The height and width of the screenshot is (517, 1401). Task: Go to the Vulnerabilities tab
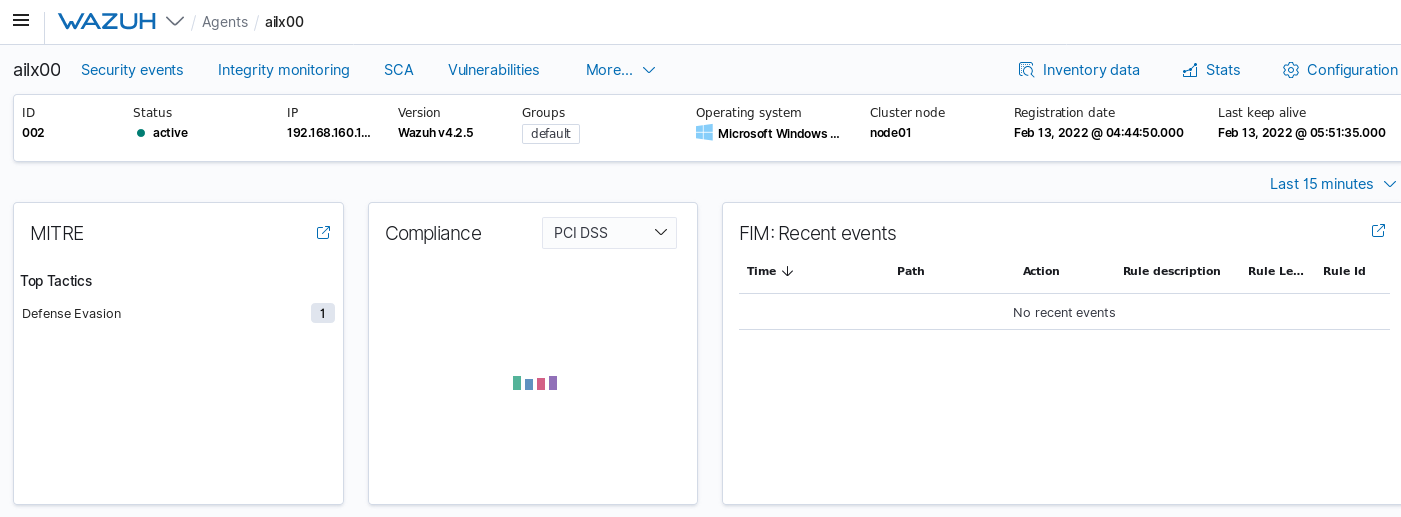point(494,70)
